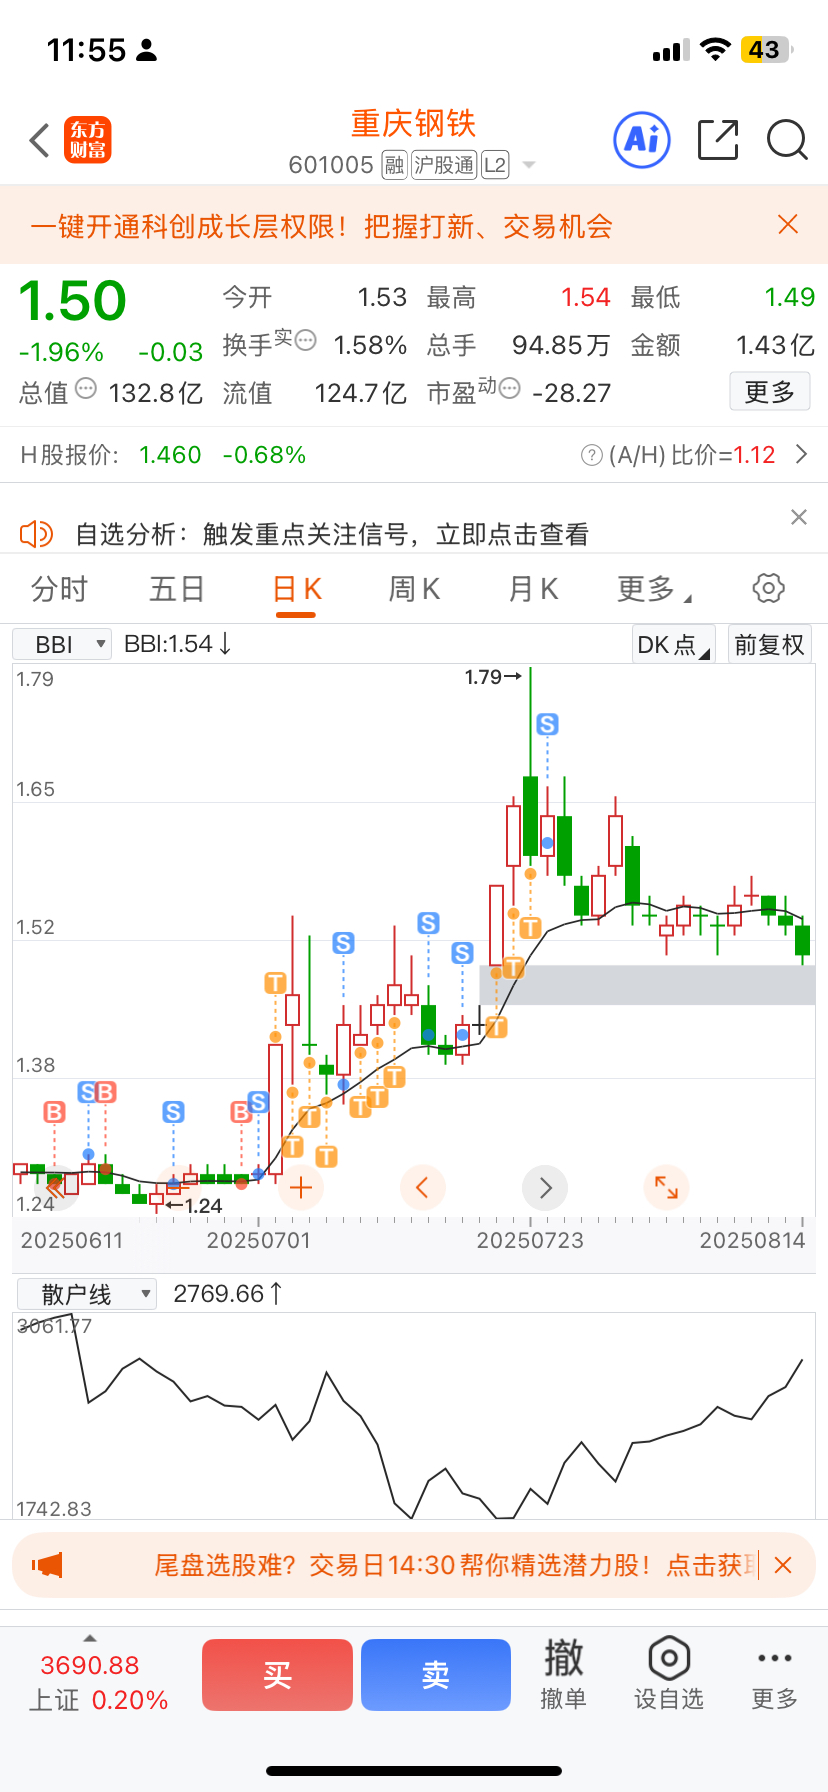
Task: Open 更多 quote details button
Action: [x=769, y=391]
